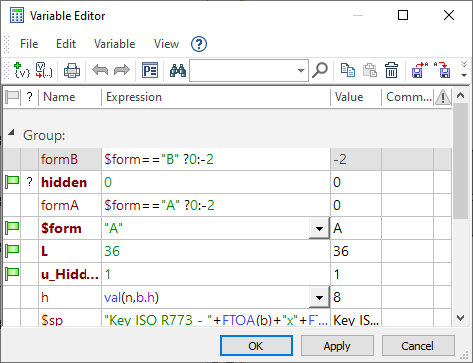473x363 pixels.
Task: Select the L variable name
Action: [x=44, y=251]
